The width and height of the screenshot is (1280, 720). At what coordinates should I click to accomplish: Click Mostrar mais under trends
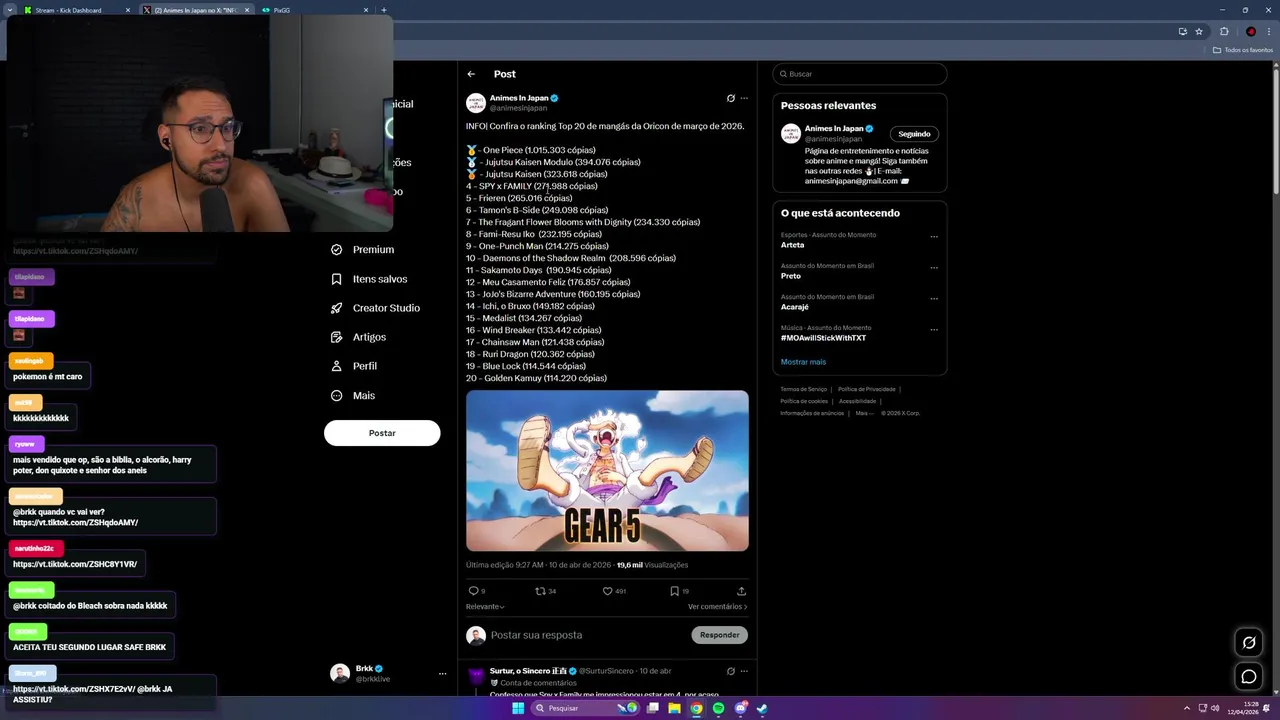(803, 362)
